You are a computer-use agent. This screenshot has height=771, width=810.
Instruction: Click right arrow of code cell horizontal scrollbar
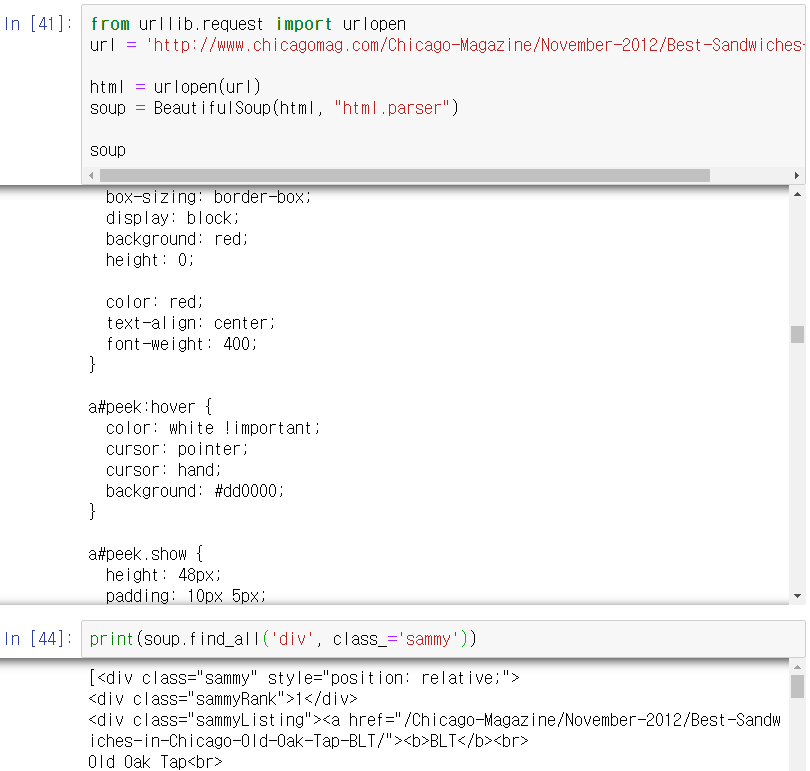(x=797, y=176)
